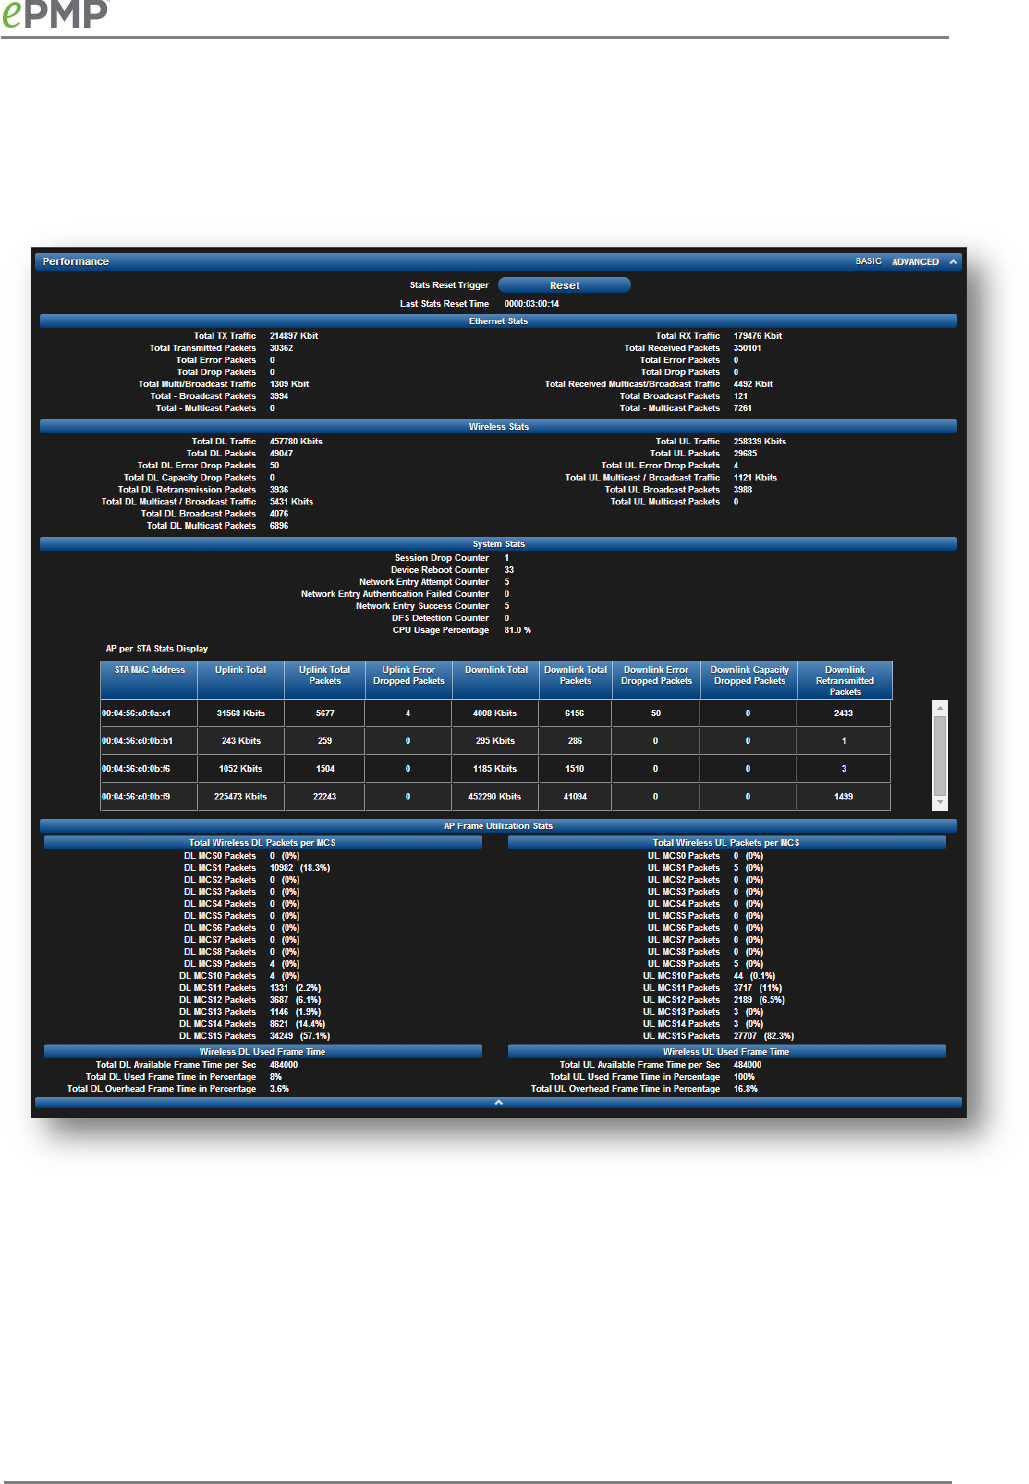Image resolution: width=1029 pixels, height=1484 pixels.
Task: Click the 2433 retransmitted packets cell
Action: click(x=843, y=714)
